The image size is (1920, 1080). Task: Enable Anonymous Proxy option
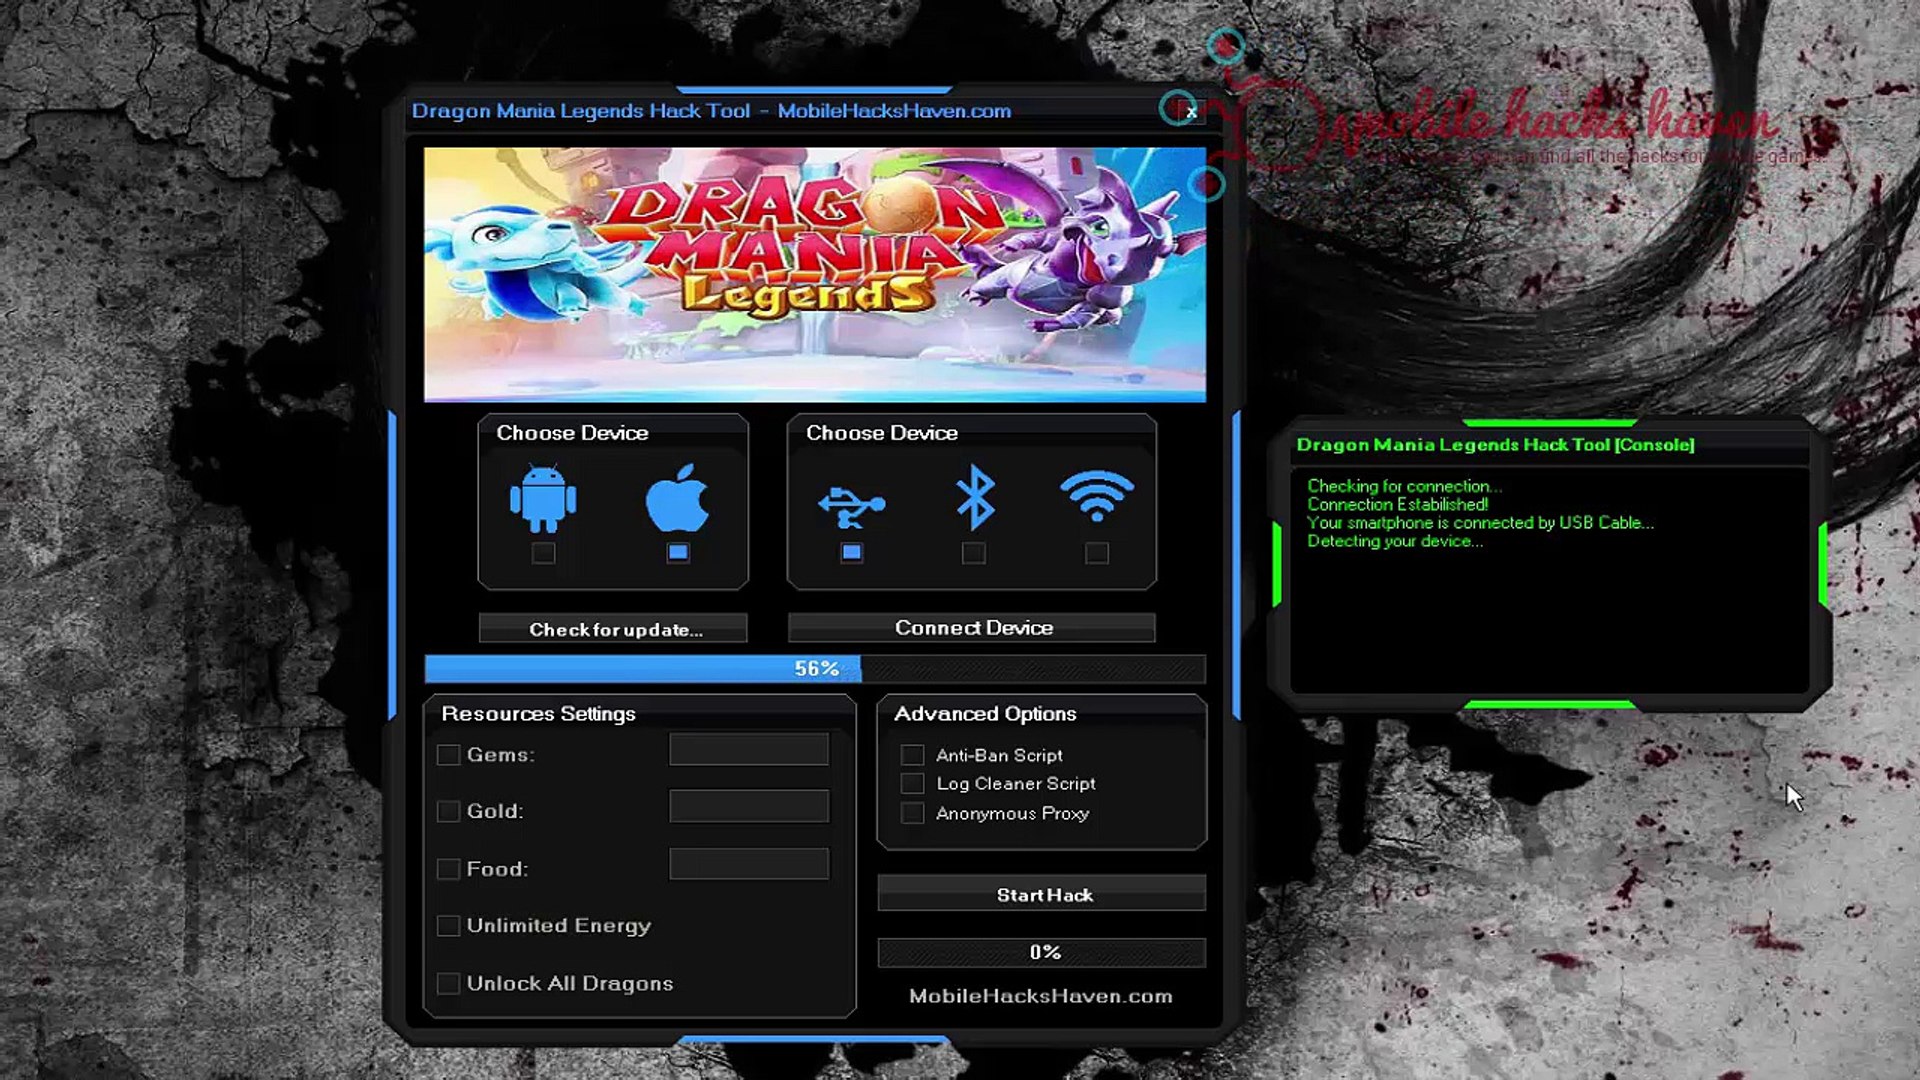click(x=912, y=813)
